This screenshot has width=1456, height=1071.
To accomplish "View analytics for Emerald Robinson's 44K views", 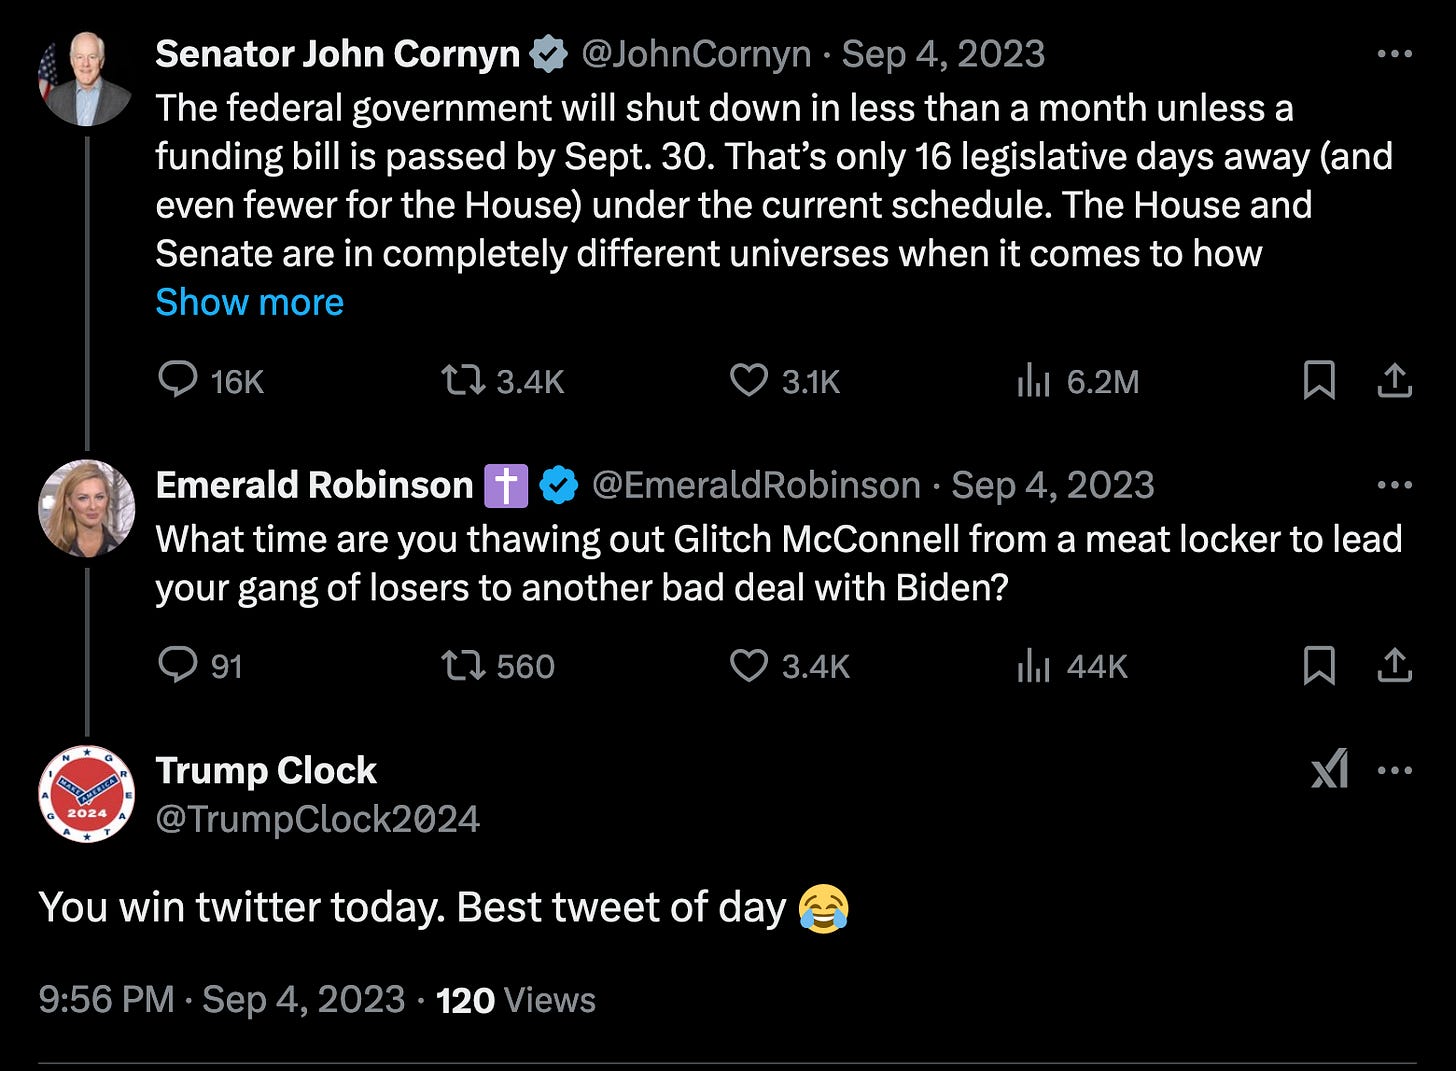I will click(1034, 665).
